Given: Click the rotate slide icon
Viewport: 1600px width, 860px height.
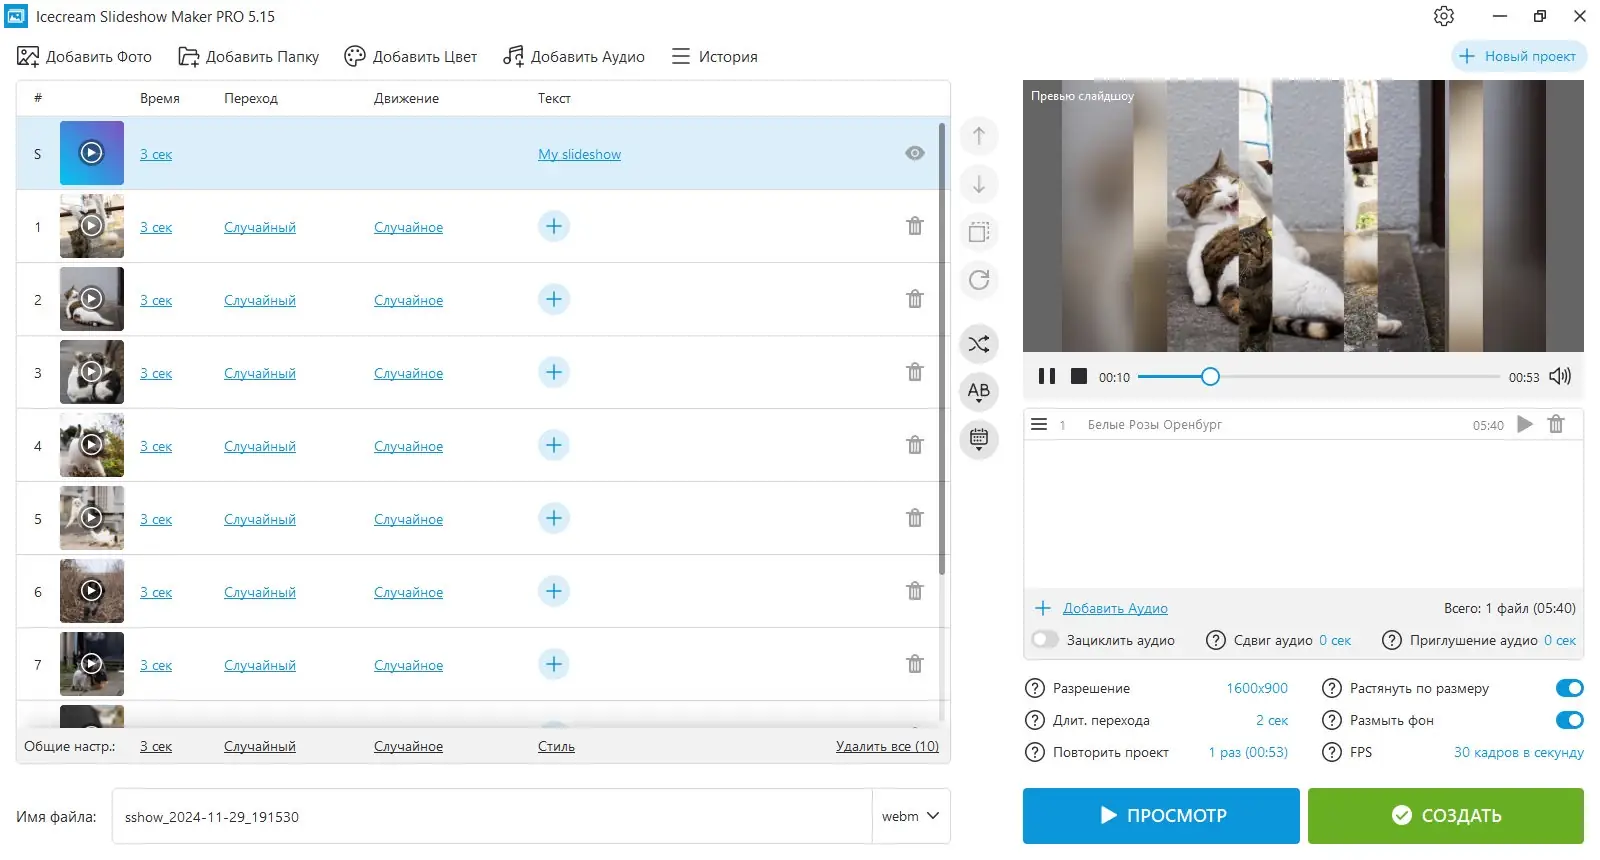Looking at the screenshot, I should coord(979,280).
